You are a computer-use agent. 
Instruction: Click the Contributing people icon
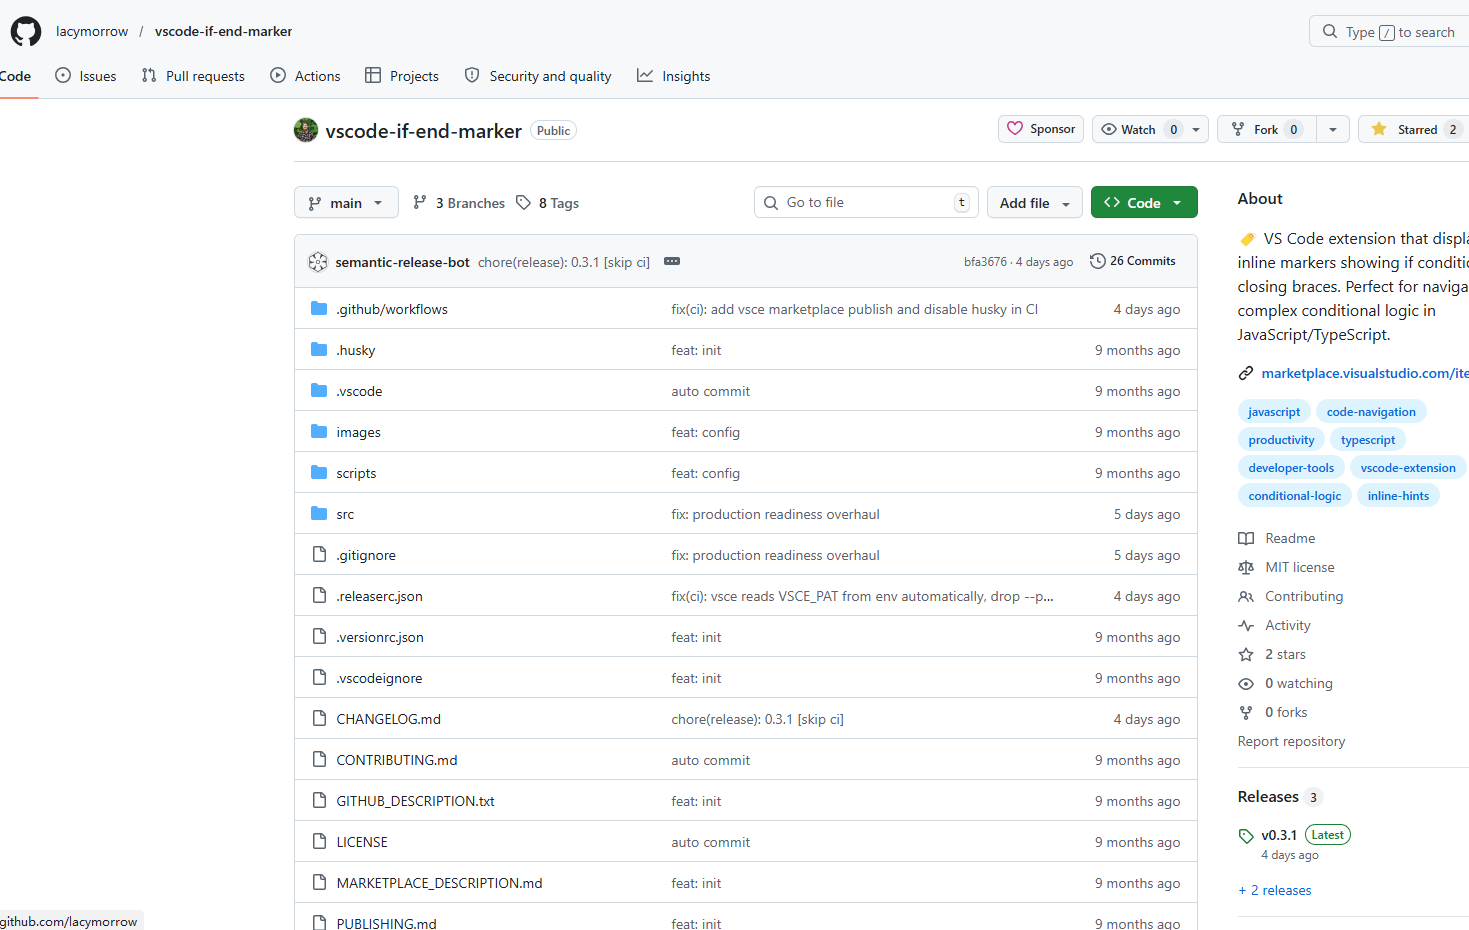[1246, 597]
